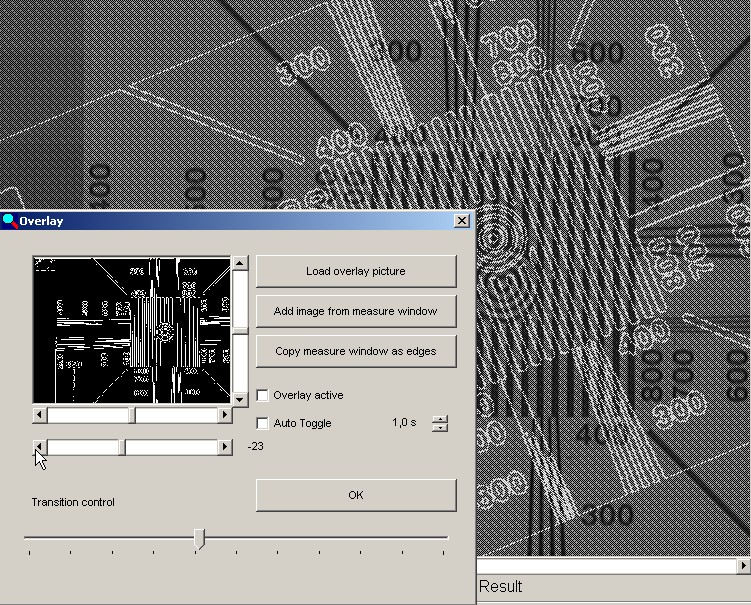This screenshot has width=751, height=605.
Task: Click the left arrow of the -23 scrollbar
Action: click(x=40, y=447)
